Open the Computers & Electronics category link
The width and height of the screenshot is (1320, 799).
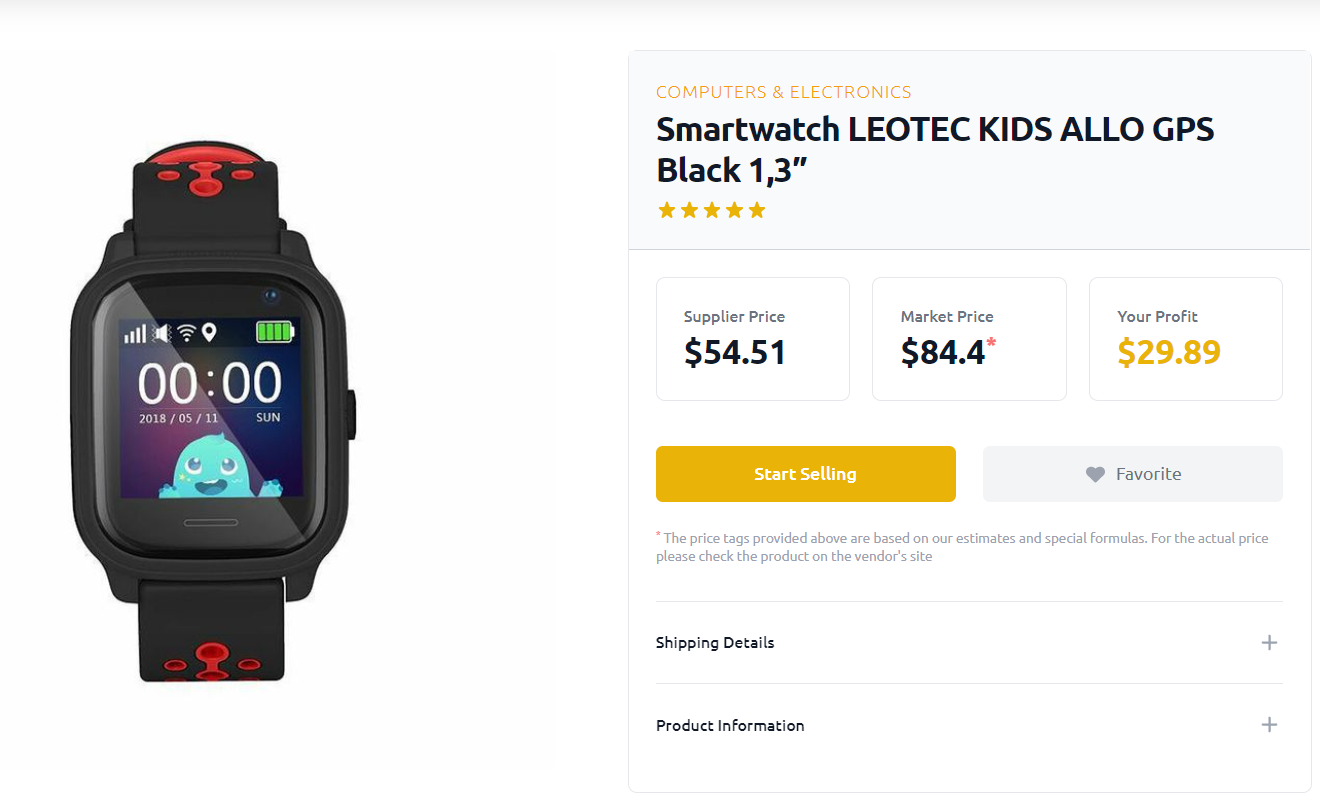click(783, 92)
